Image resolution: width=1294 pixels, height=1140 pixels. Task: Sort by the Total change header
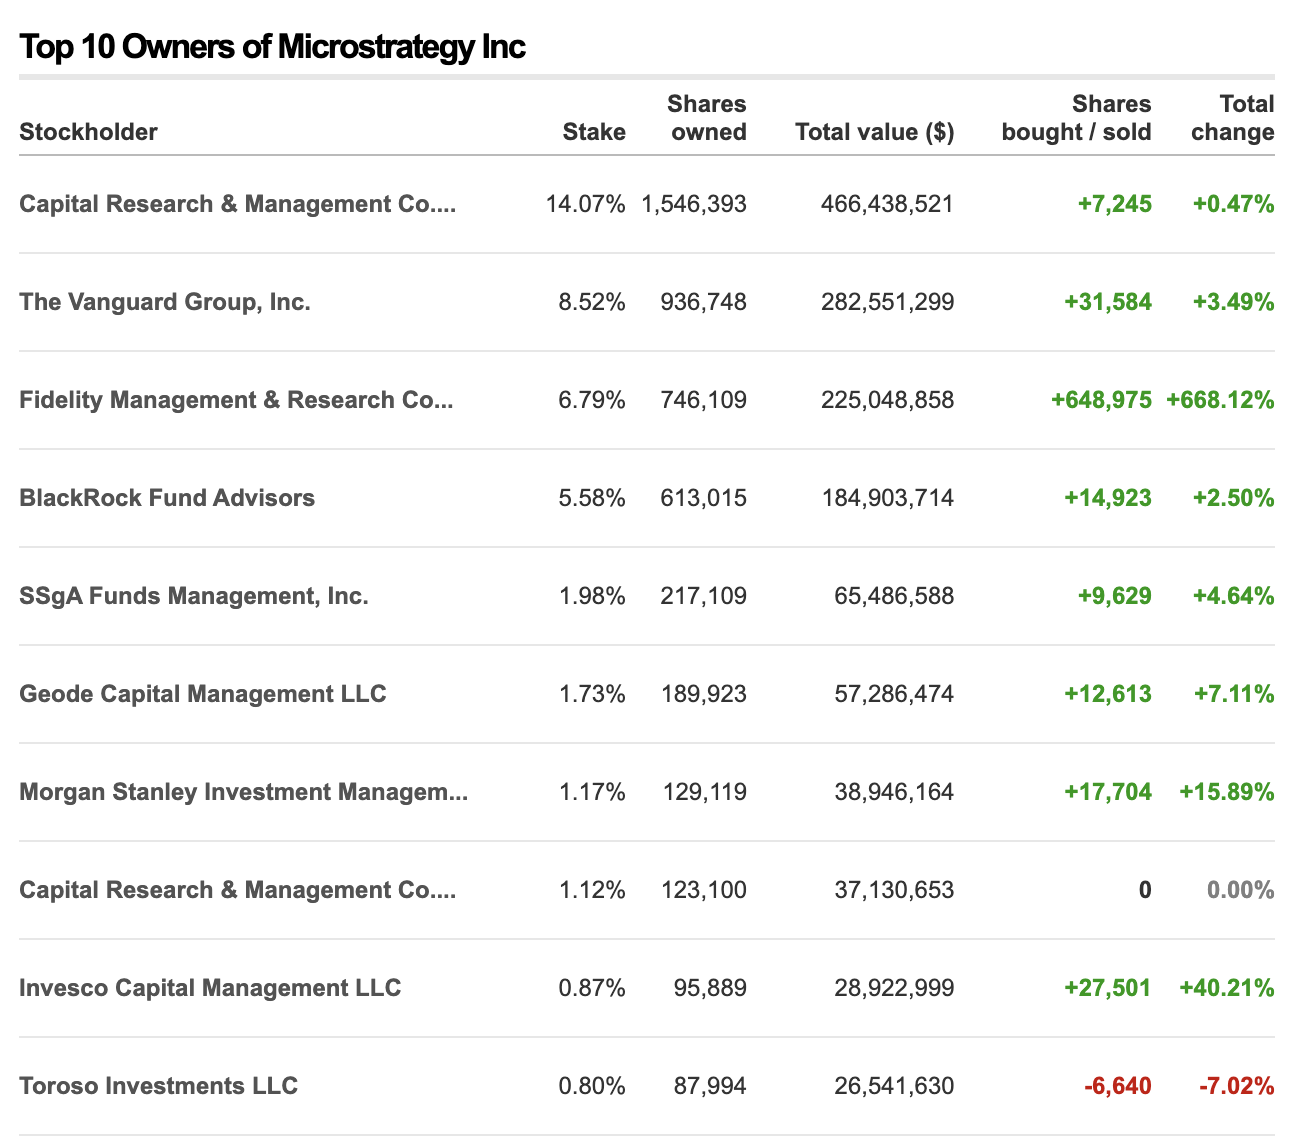[1233, 118]
